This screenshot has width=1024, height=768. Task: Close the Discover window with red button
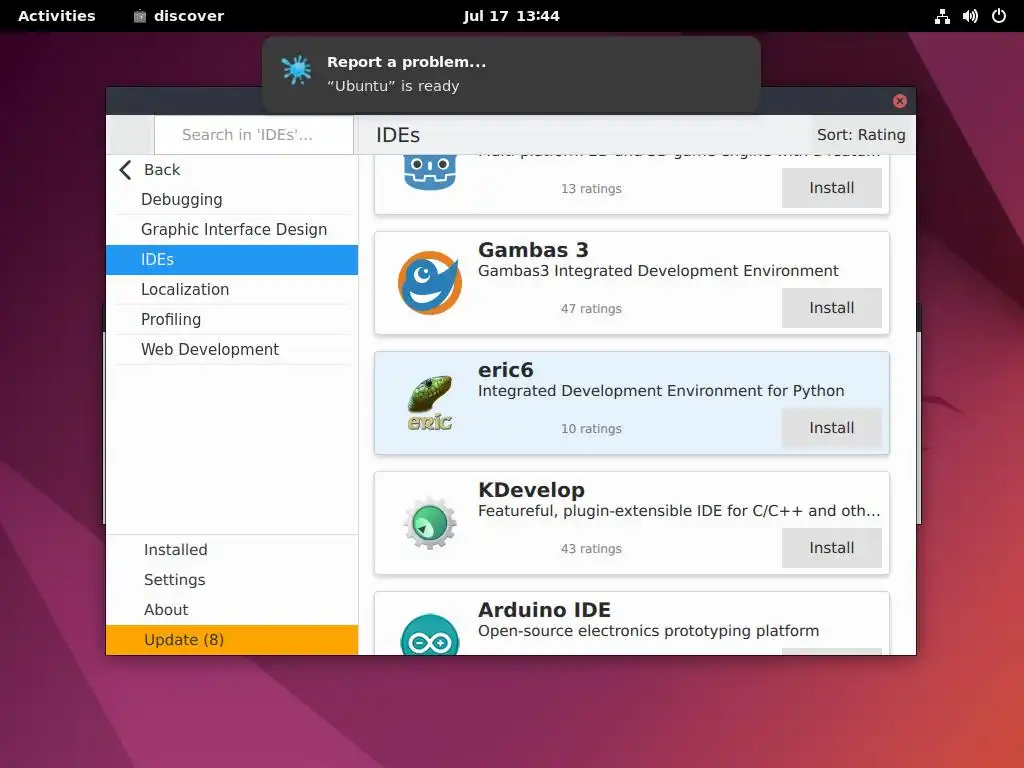pyautogui.click(x=900, y=101)
